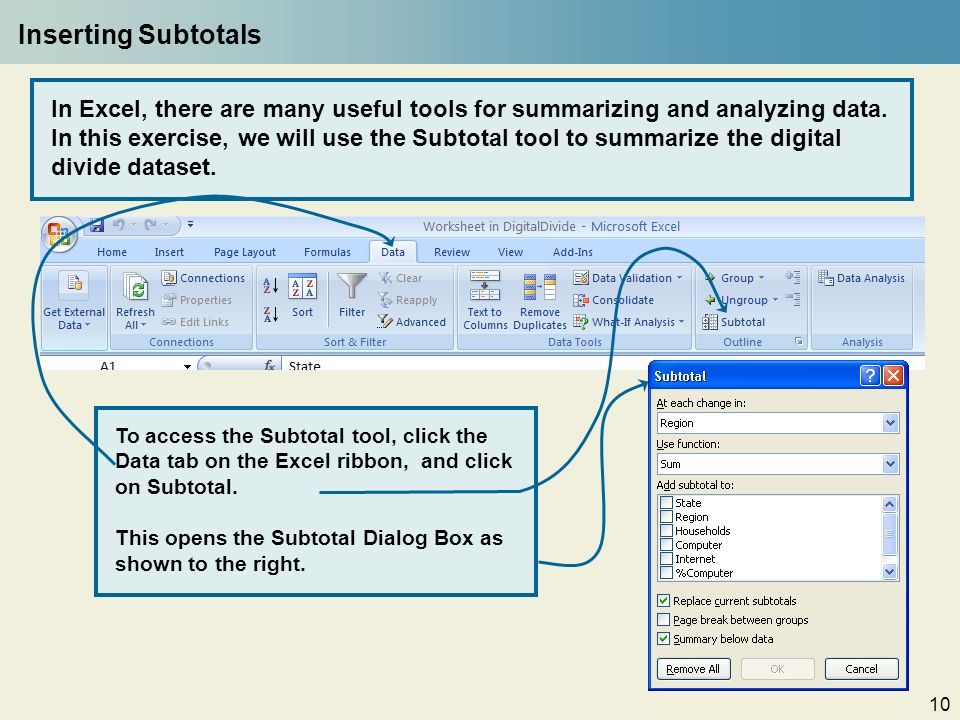Select the Data tab

393,252
